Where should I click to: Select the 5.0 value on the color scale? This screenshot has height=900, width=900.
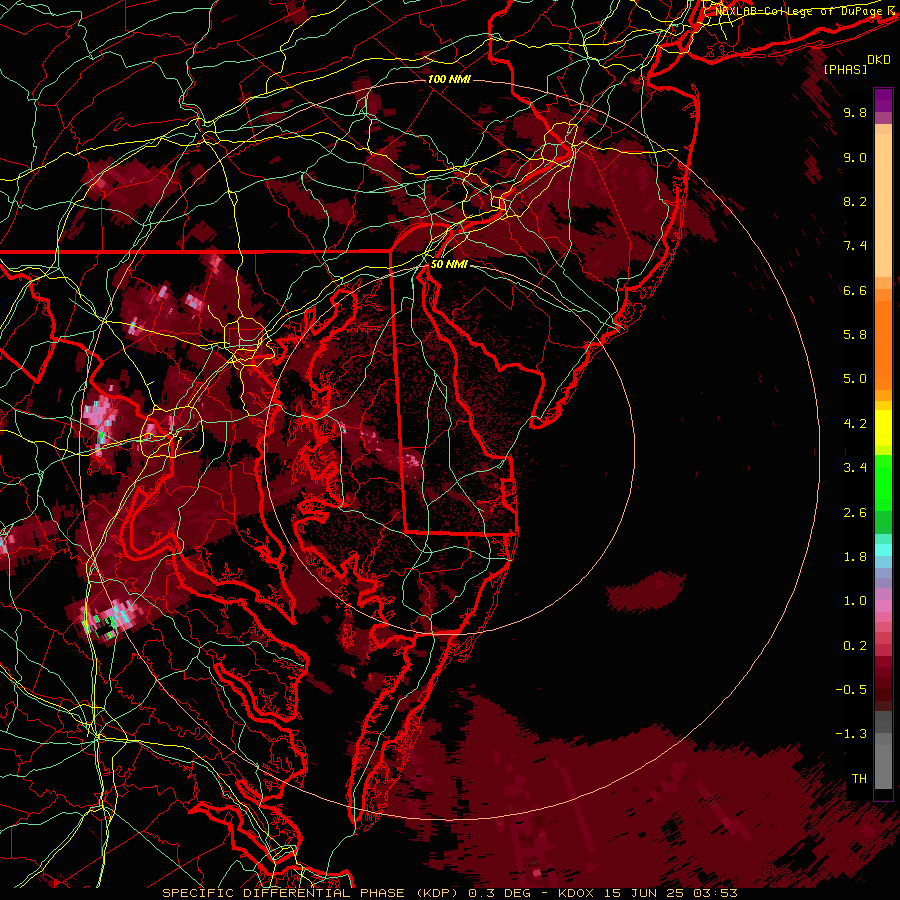click(x=855, y=379)
